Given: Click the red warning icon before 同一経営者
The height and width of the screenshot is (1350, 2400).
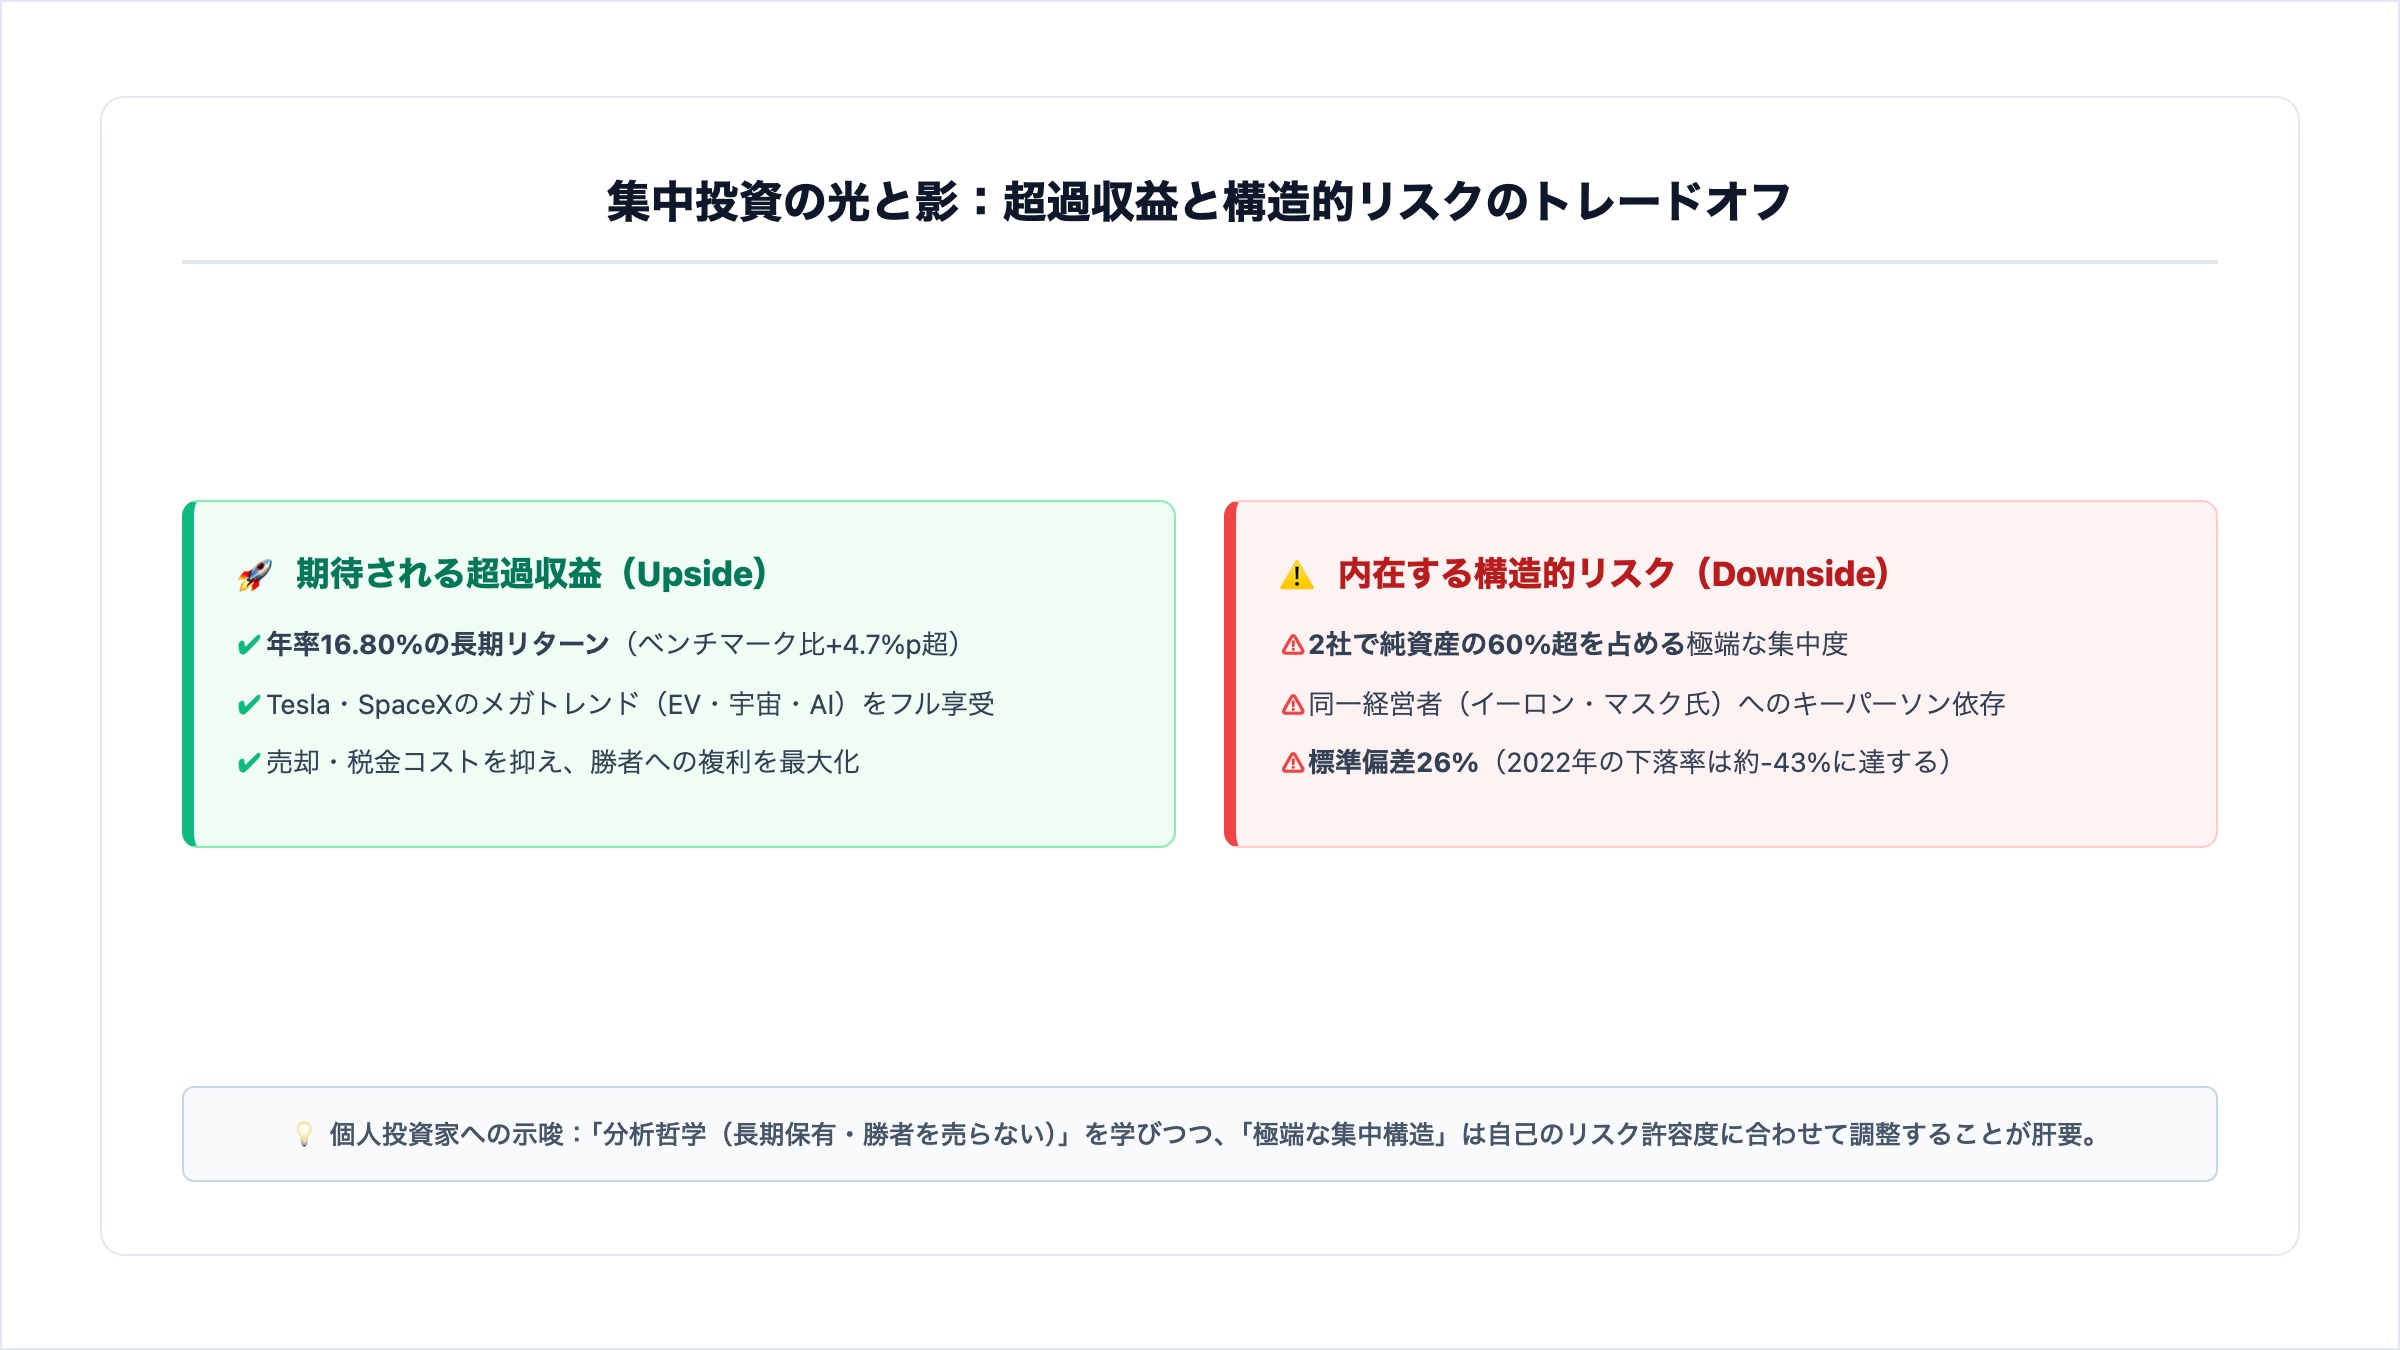Looking at the screenshot, I should pos(1293,705).
